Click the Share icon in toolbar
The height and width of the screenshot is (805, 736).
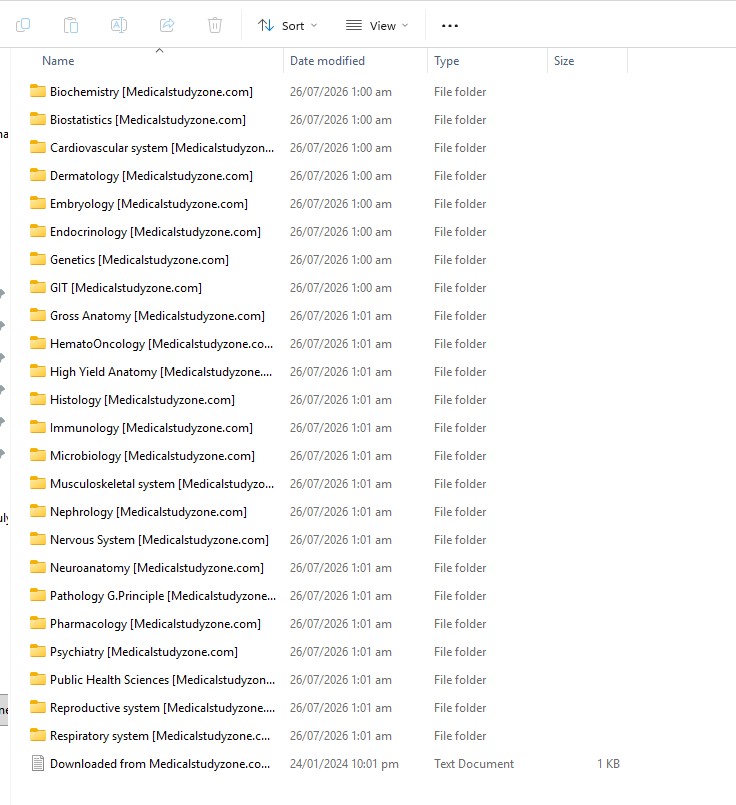[167, 25]
